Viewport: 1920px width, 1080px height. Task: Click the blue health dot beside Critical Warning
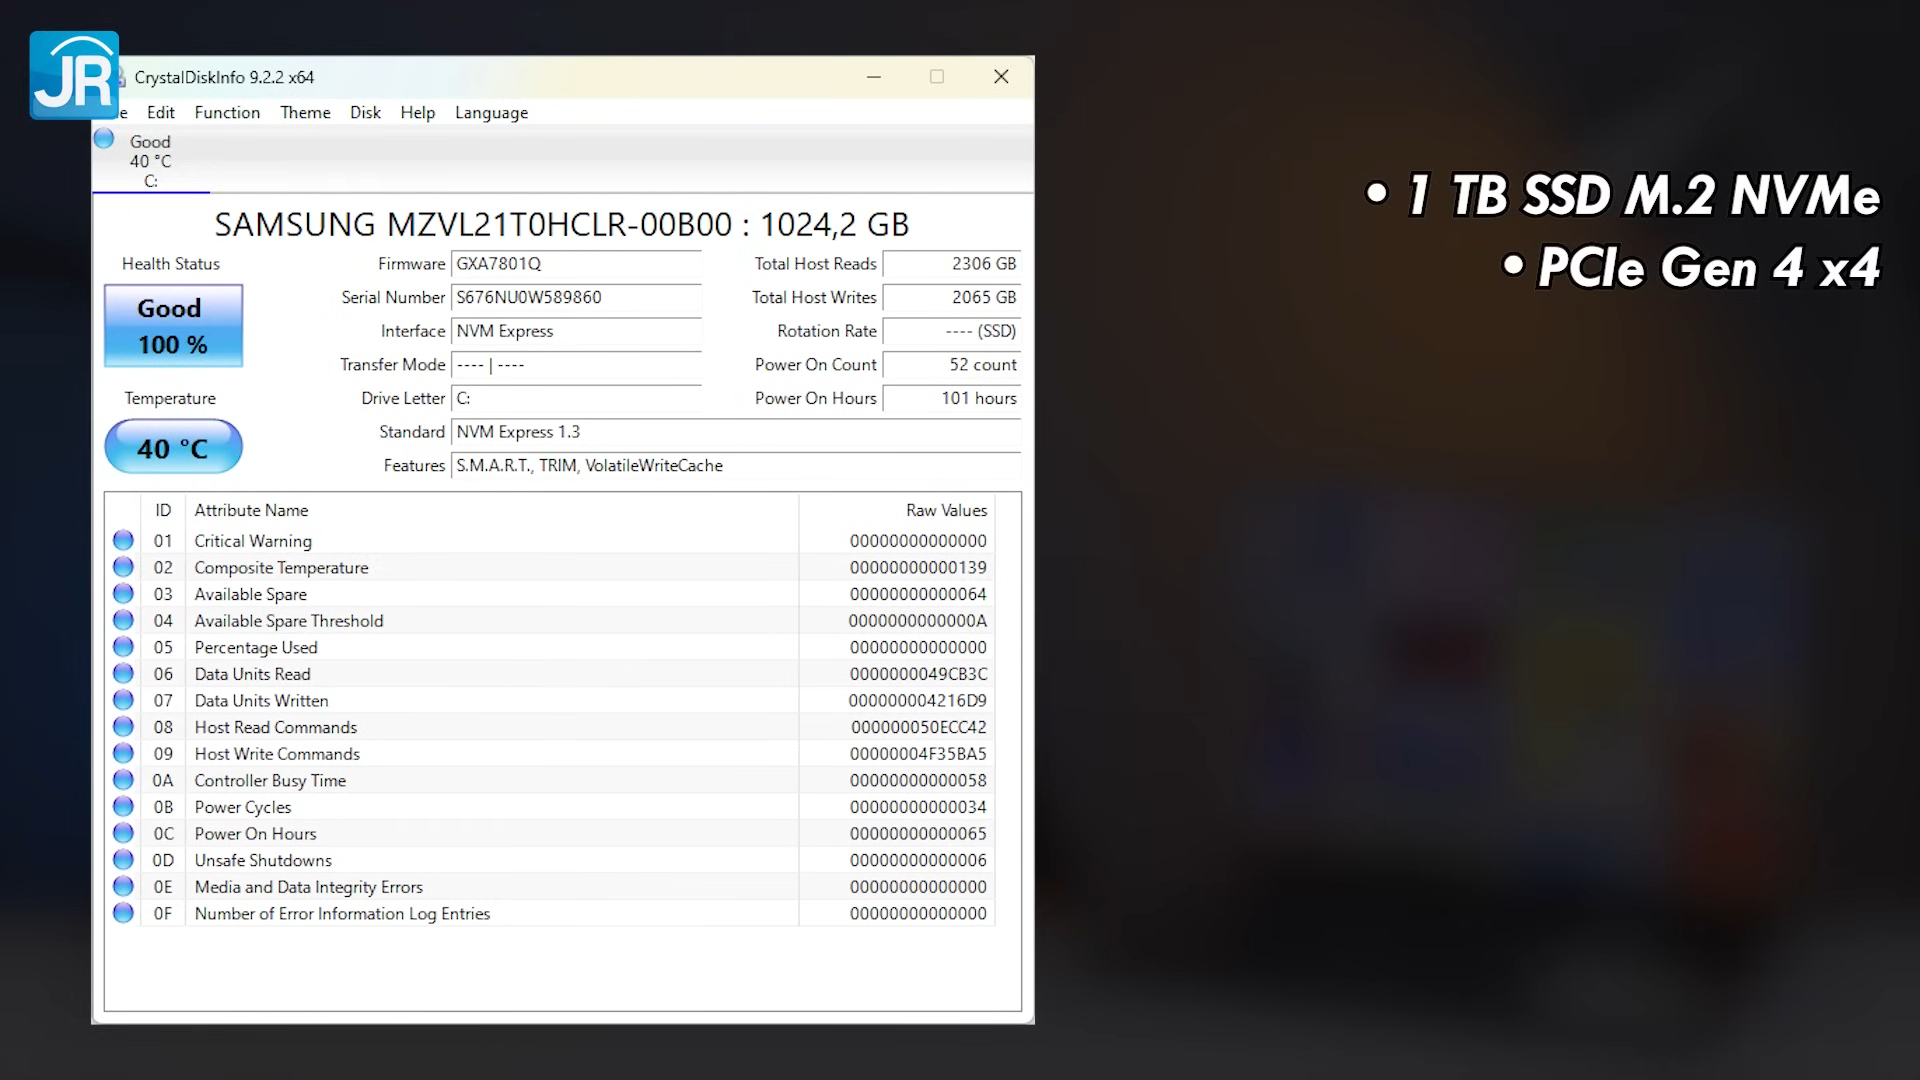click(123, 540)
